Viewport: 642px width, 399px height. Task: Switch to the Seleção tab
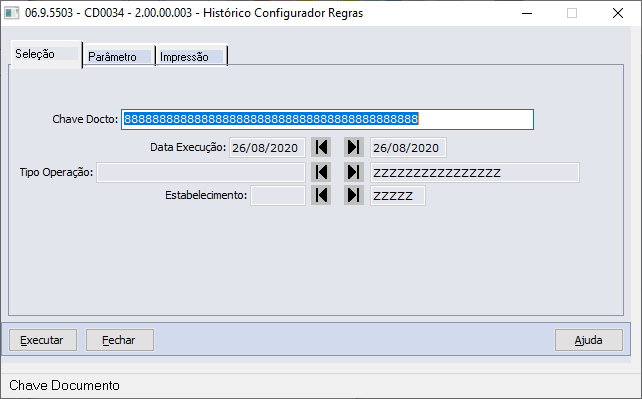point(46,54)
